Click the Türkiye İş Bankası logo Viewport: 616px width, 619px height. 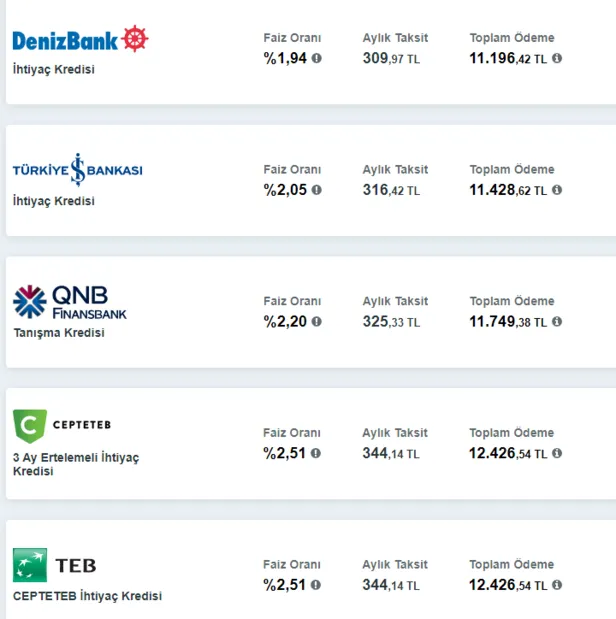(x=77, y=171)
